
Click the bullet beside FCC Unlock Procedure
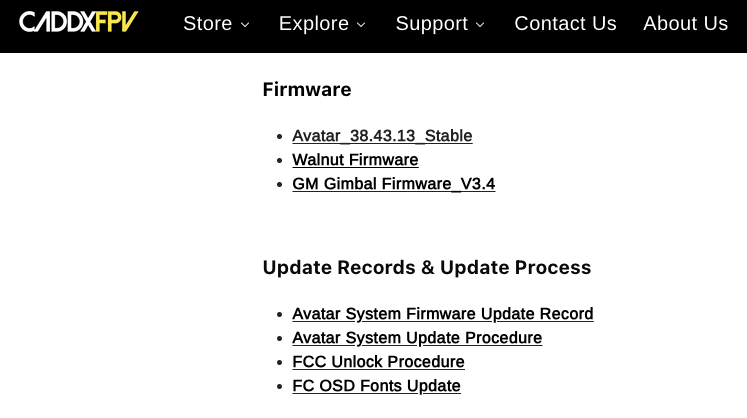(x=279, y=363)
